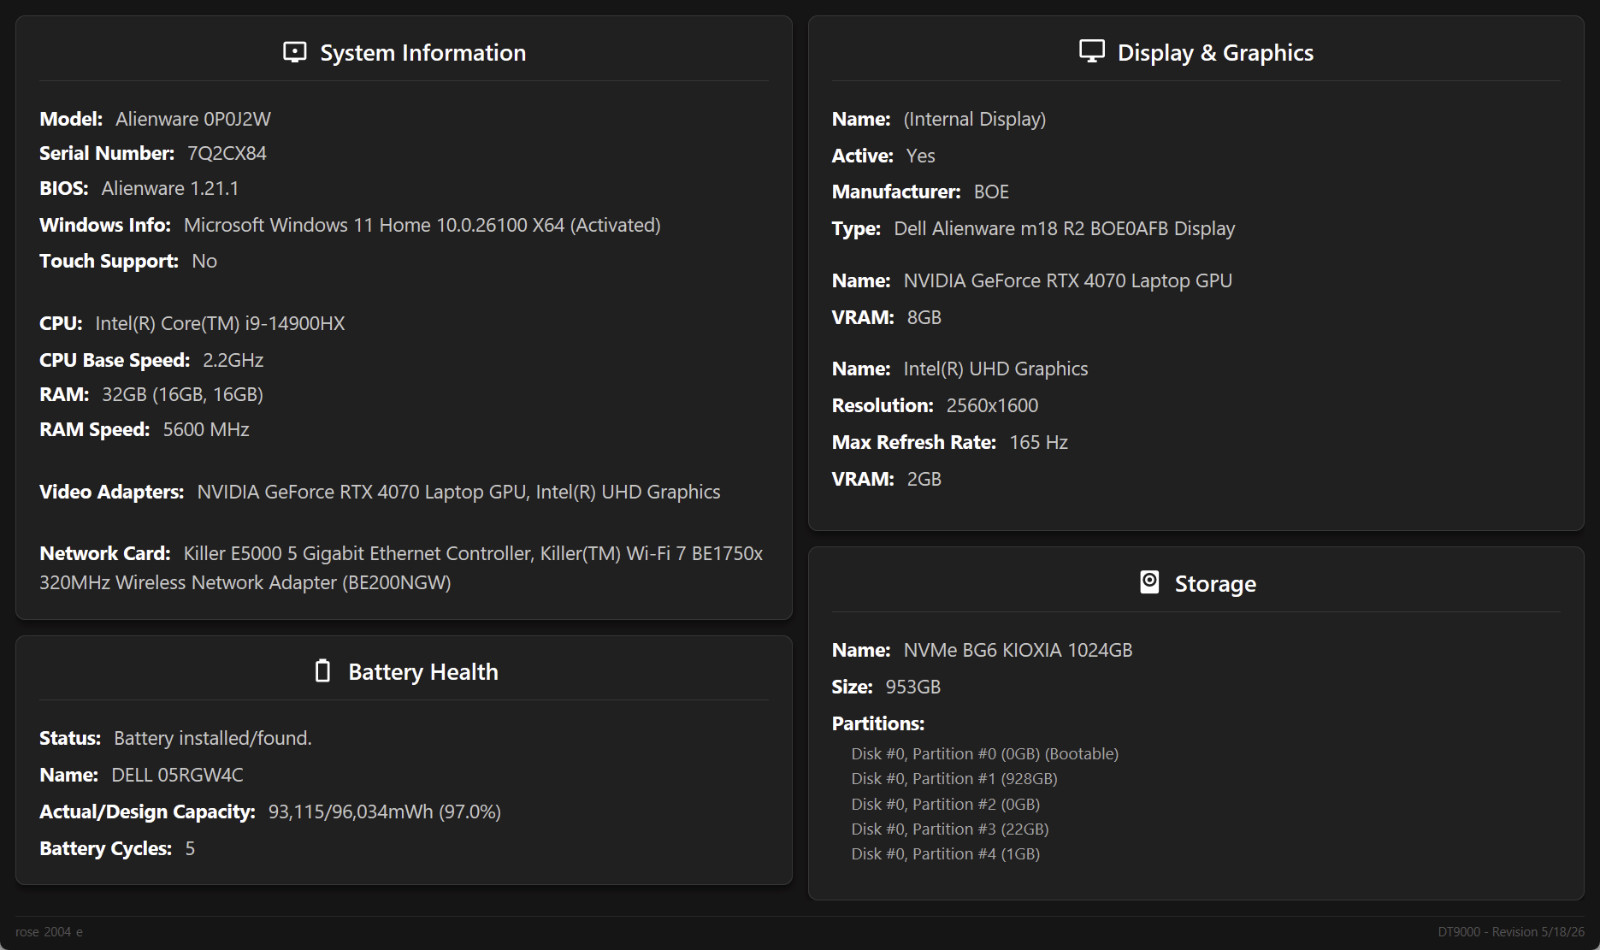Viewport: 1600px width, 950px height.
Task: Click the Battery Cycles value 5
Action: 190,849
